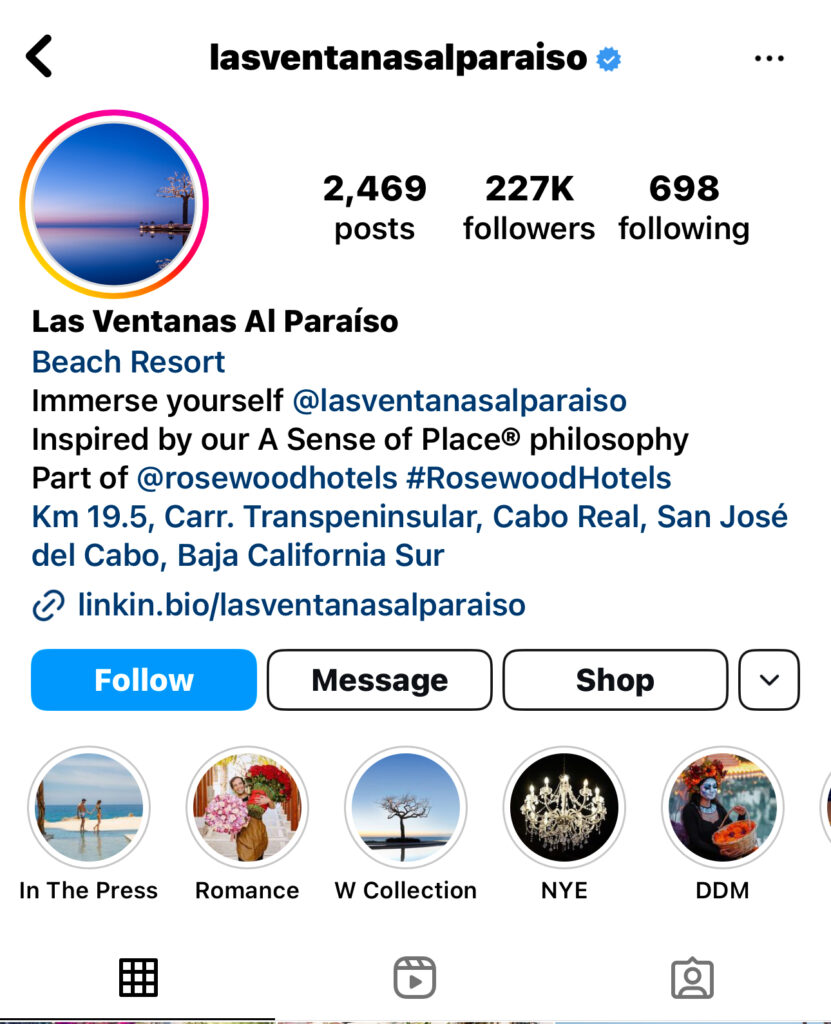Screen dimensions: 831x1024
Task: View the 227K followers list
Action: 529,208
